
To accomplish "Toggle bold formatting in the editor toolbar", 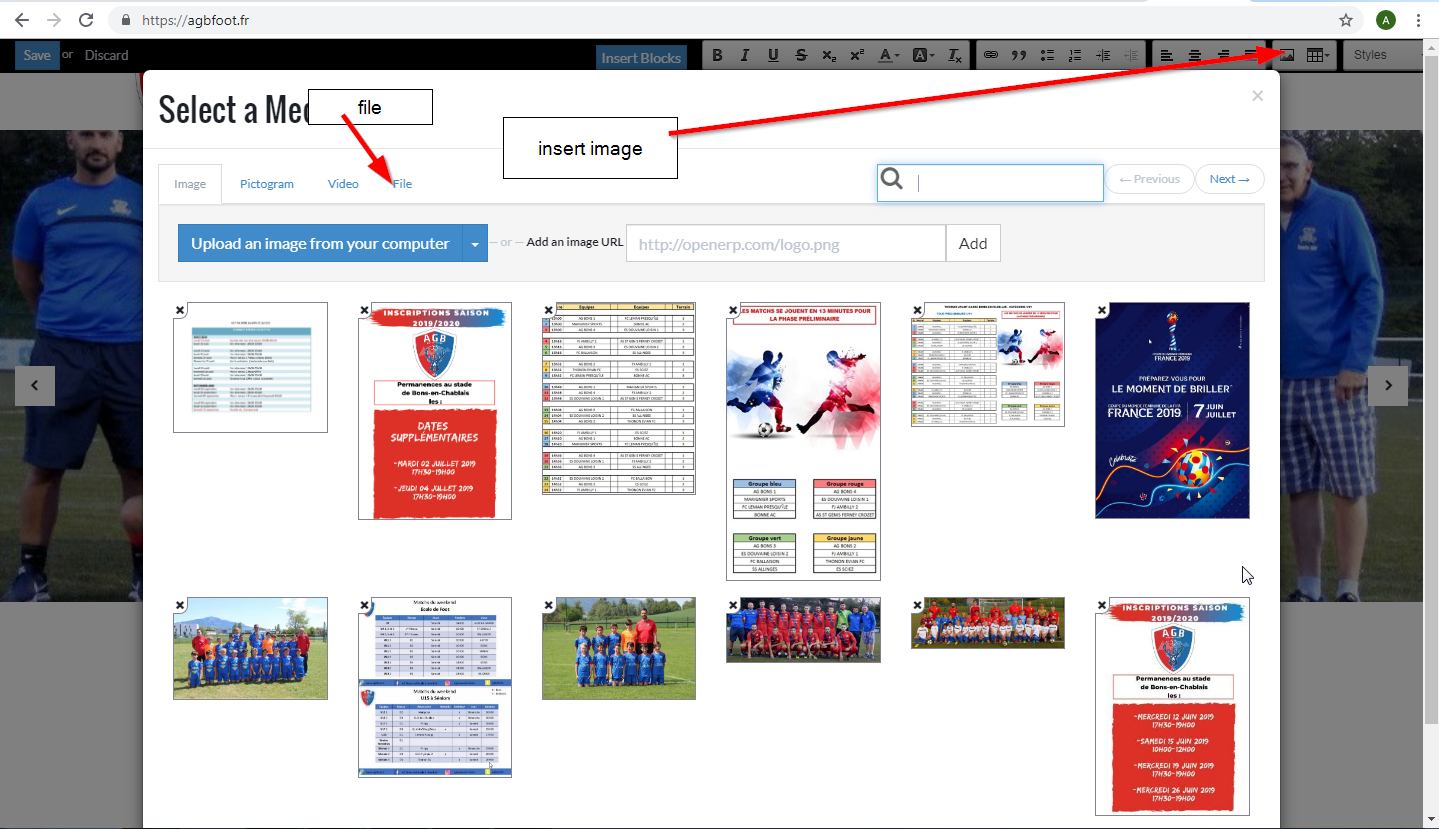I will pos(717,56).
